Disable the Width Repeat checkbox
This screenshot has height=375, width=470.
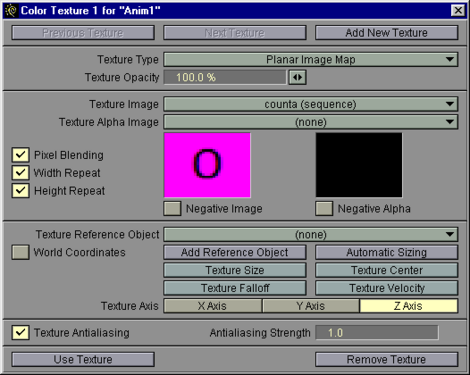pos(20,173)
